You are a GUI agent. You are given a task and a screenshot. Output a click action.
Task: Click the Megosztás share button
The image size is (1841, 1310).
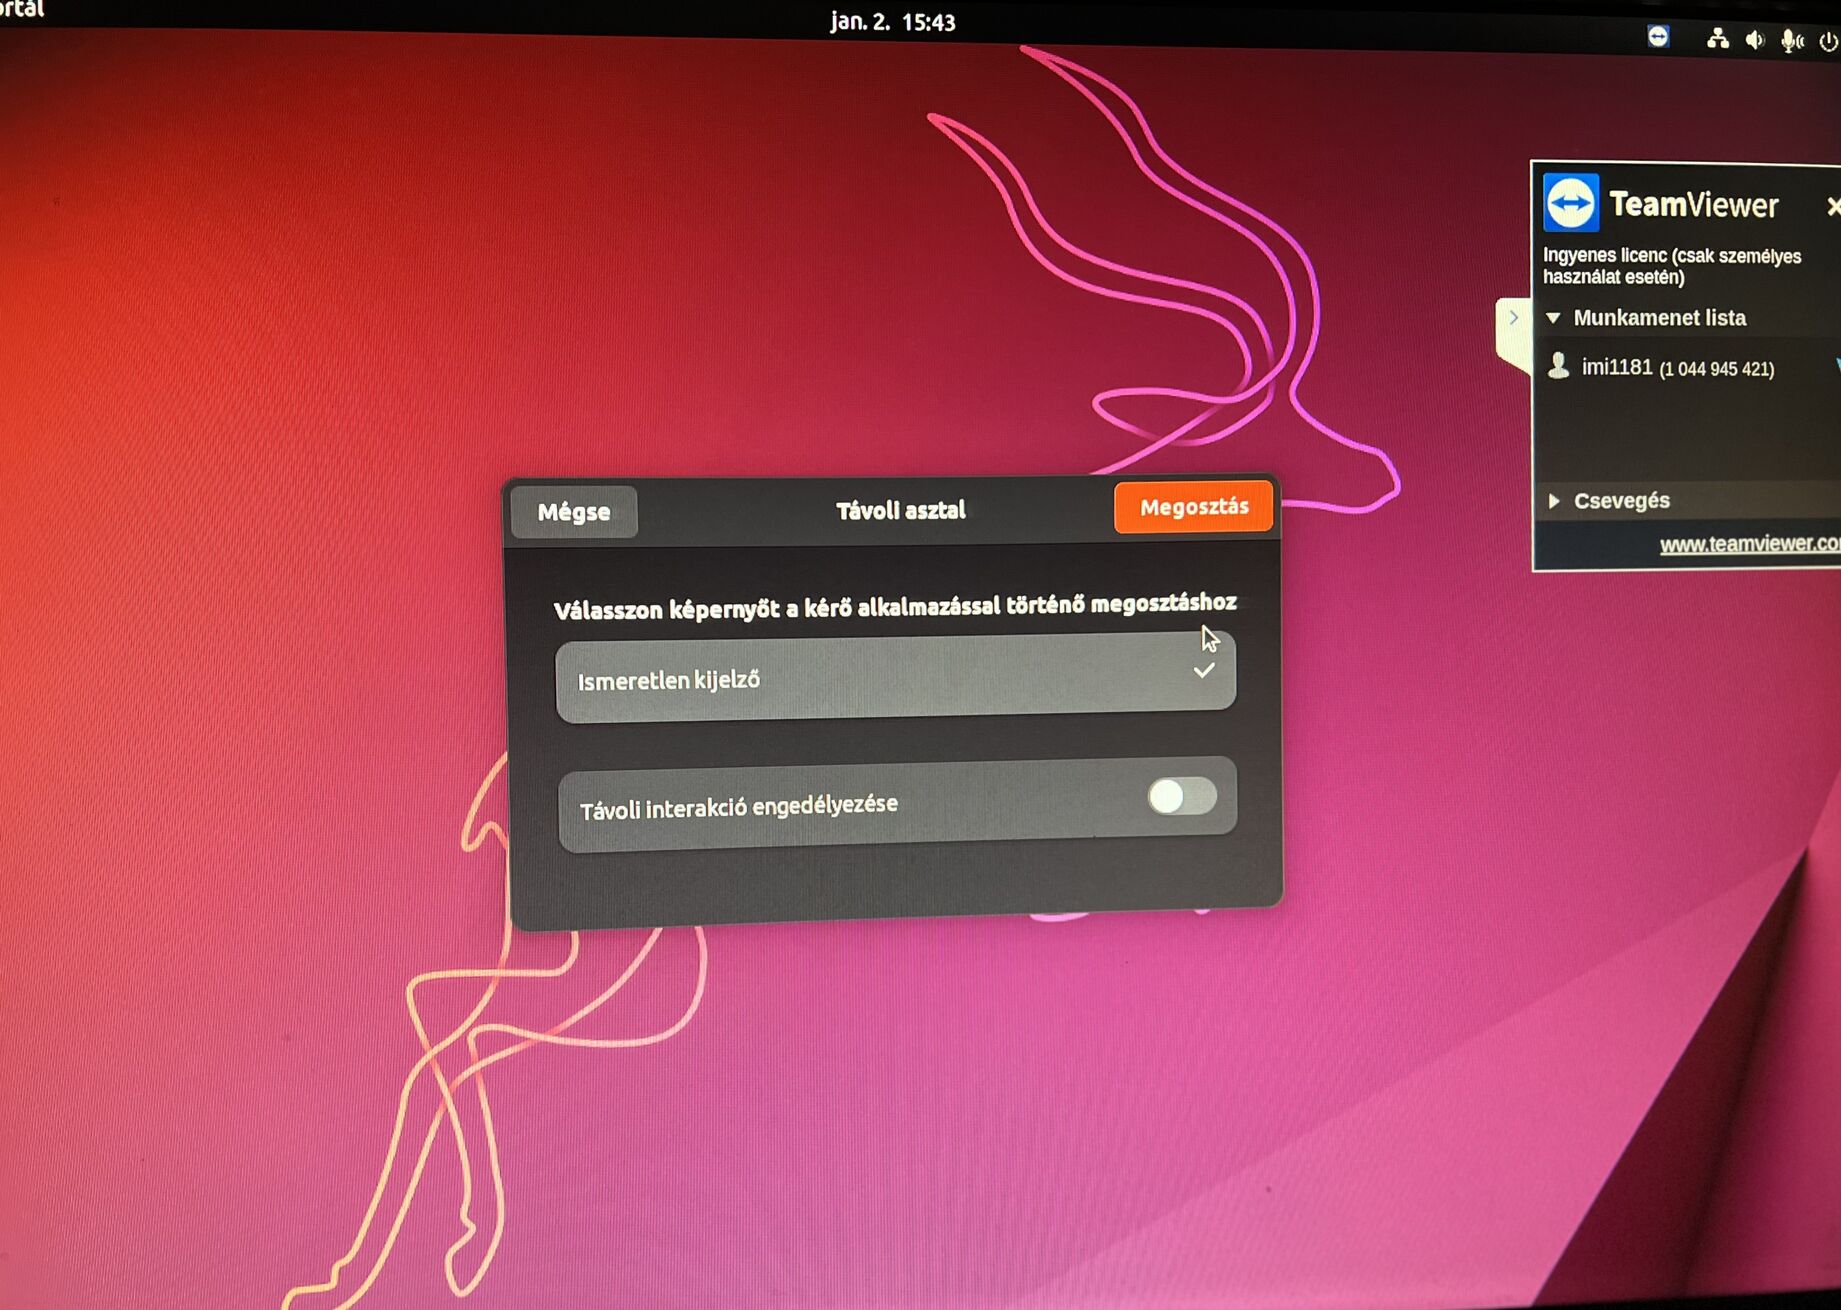click(x=1193, y=507)
